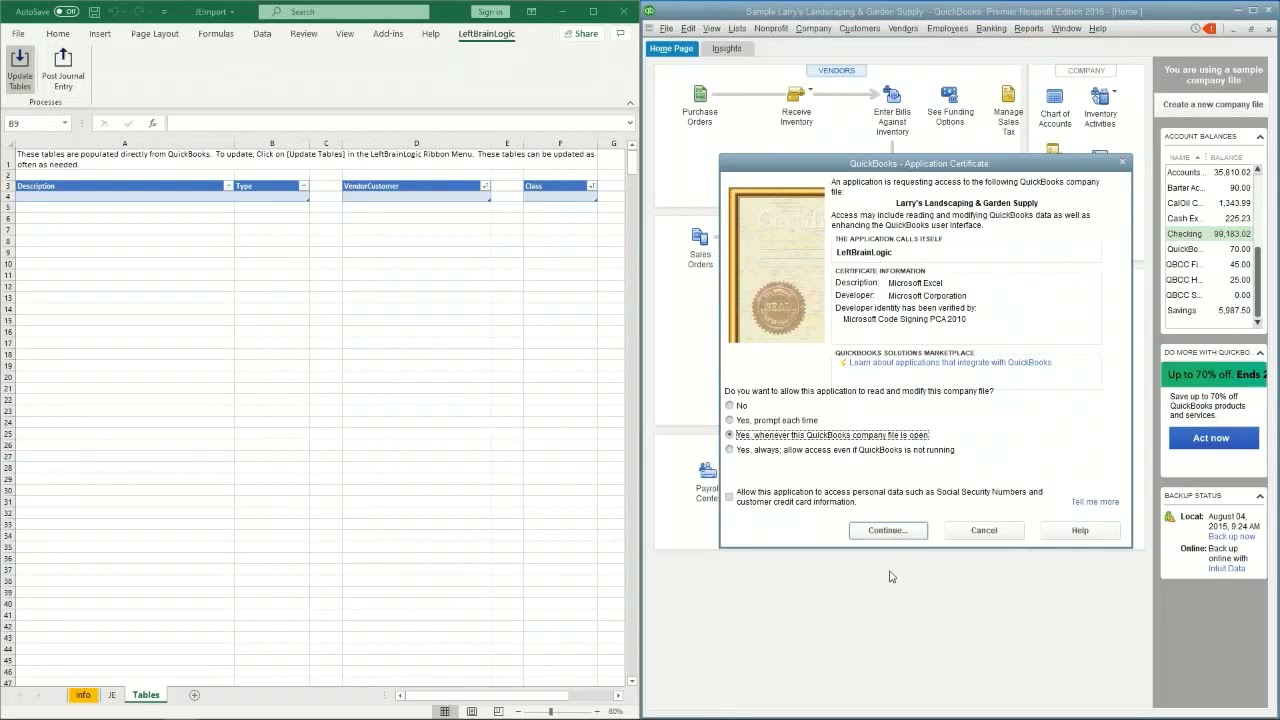
Task: Open the VendorCustomer column filter dropdown
Action: point(485,186)
